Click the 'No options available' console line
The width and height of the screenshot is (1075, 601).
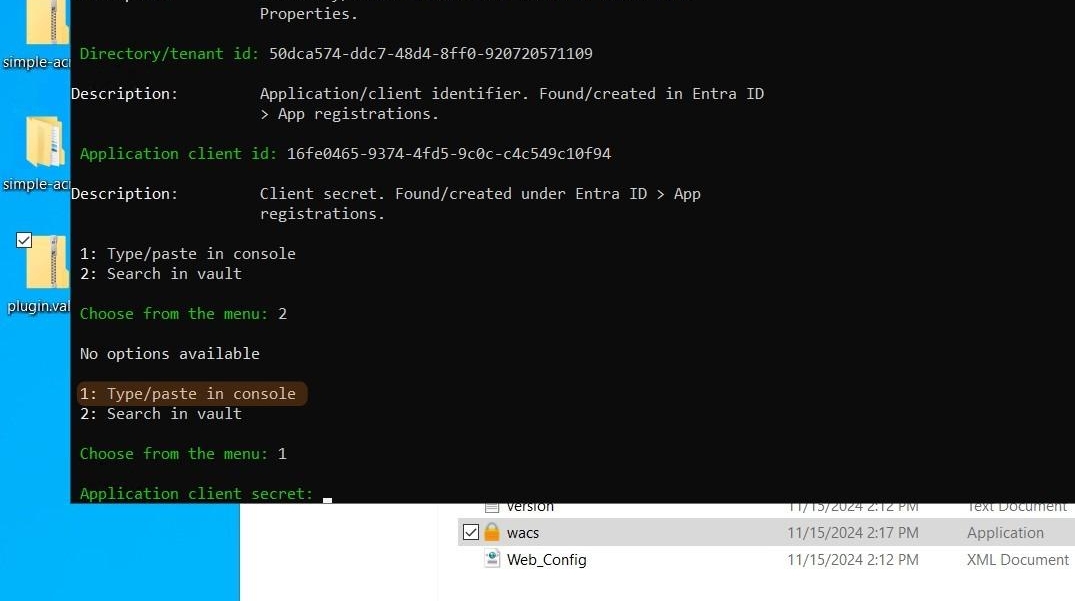(169, 354)
